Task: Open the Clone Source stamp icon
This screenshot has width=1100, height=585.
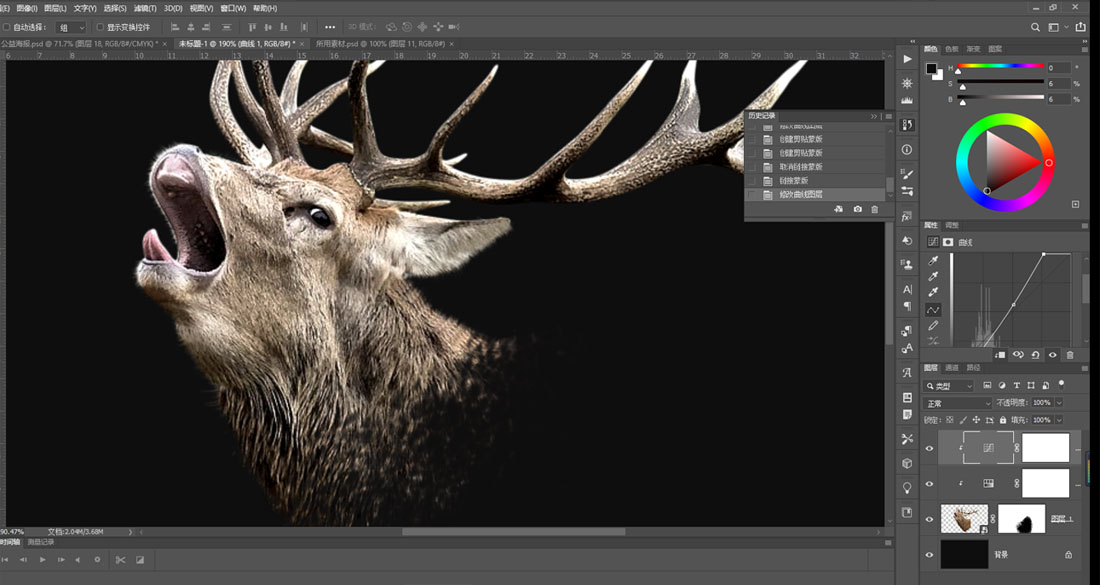Action: 908,264
